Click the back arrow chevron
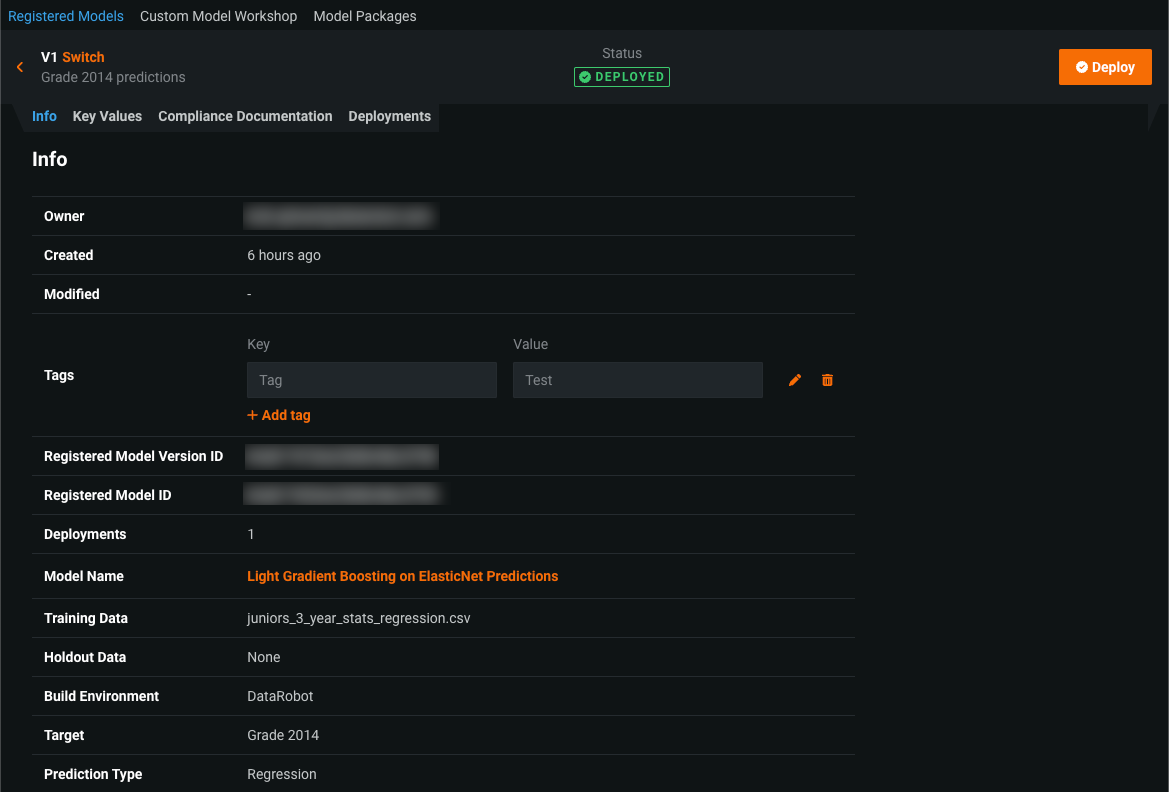 20,67
